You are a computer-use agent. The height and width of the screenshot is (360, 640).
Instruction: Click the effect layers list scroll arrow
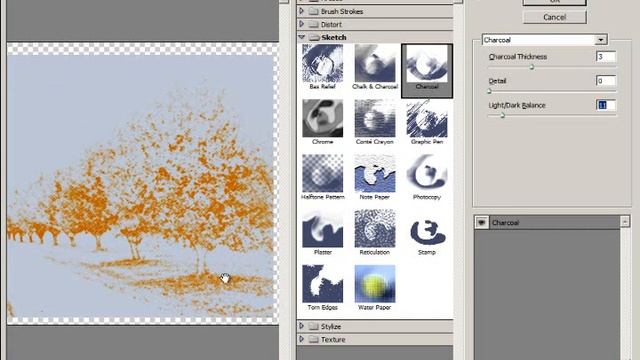tap(625, 222)
